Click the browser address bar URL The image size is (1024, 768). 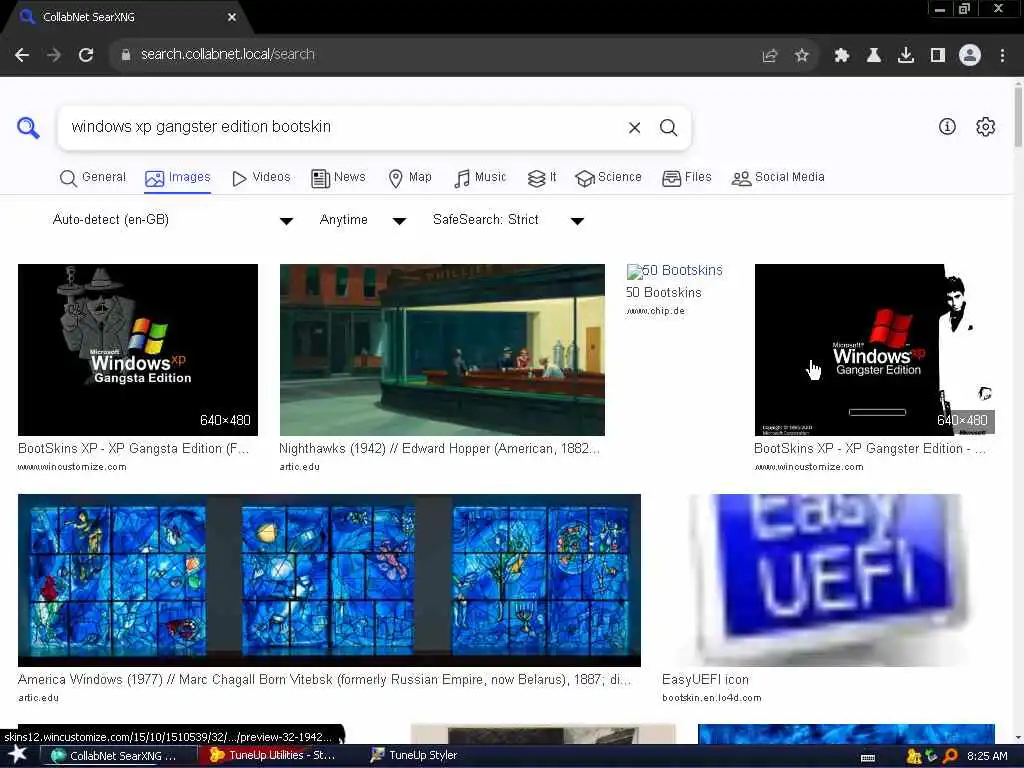(228, 55)
